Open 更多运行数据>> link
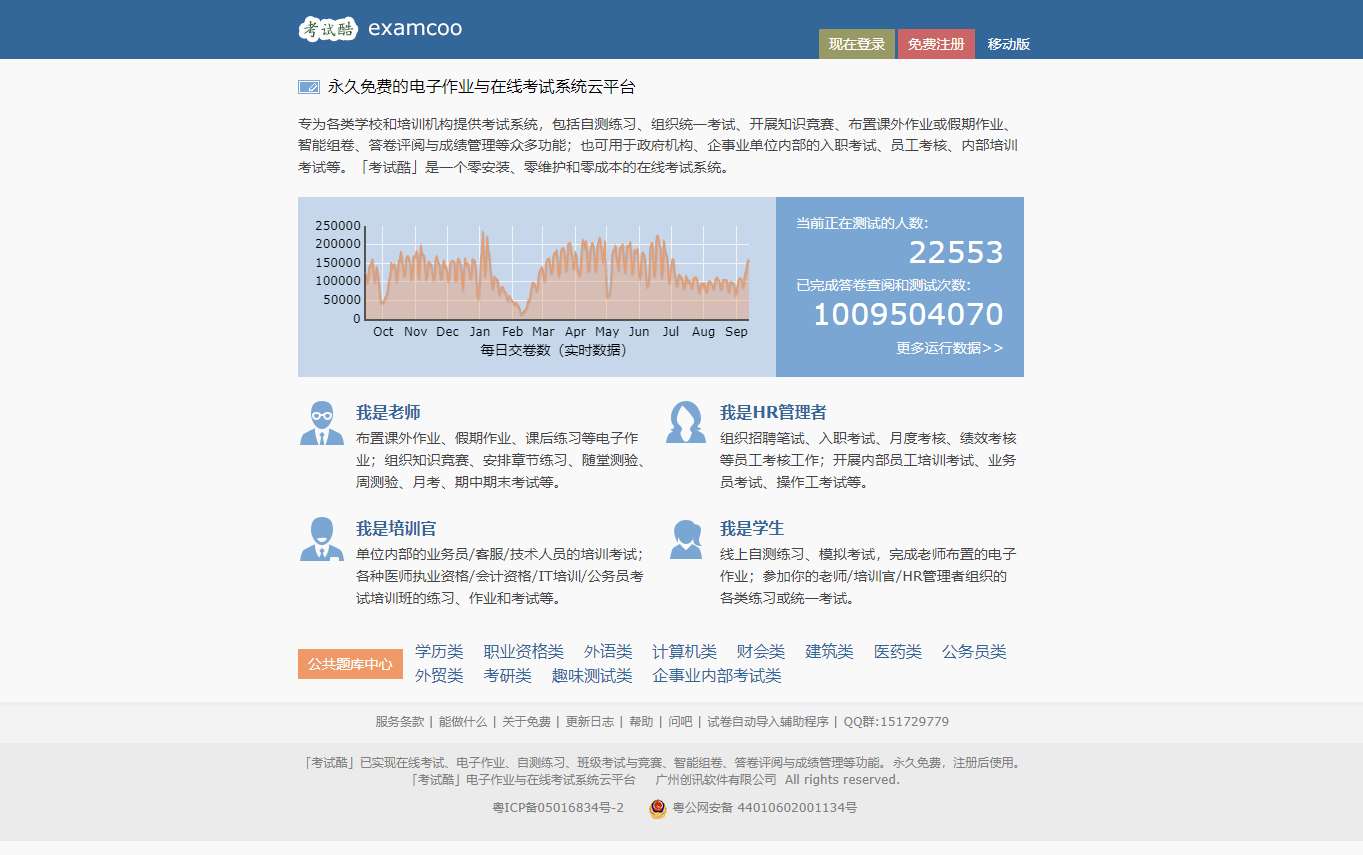1363x855 pixels. 950,348
